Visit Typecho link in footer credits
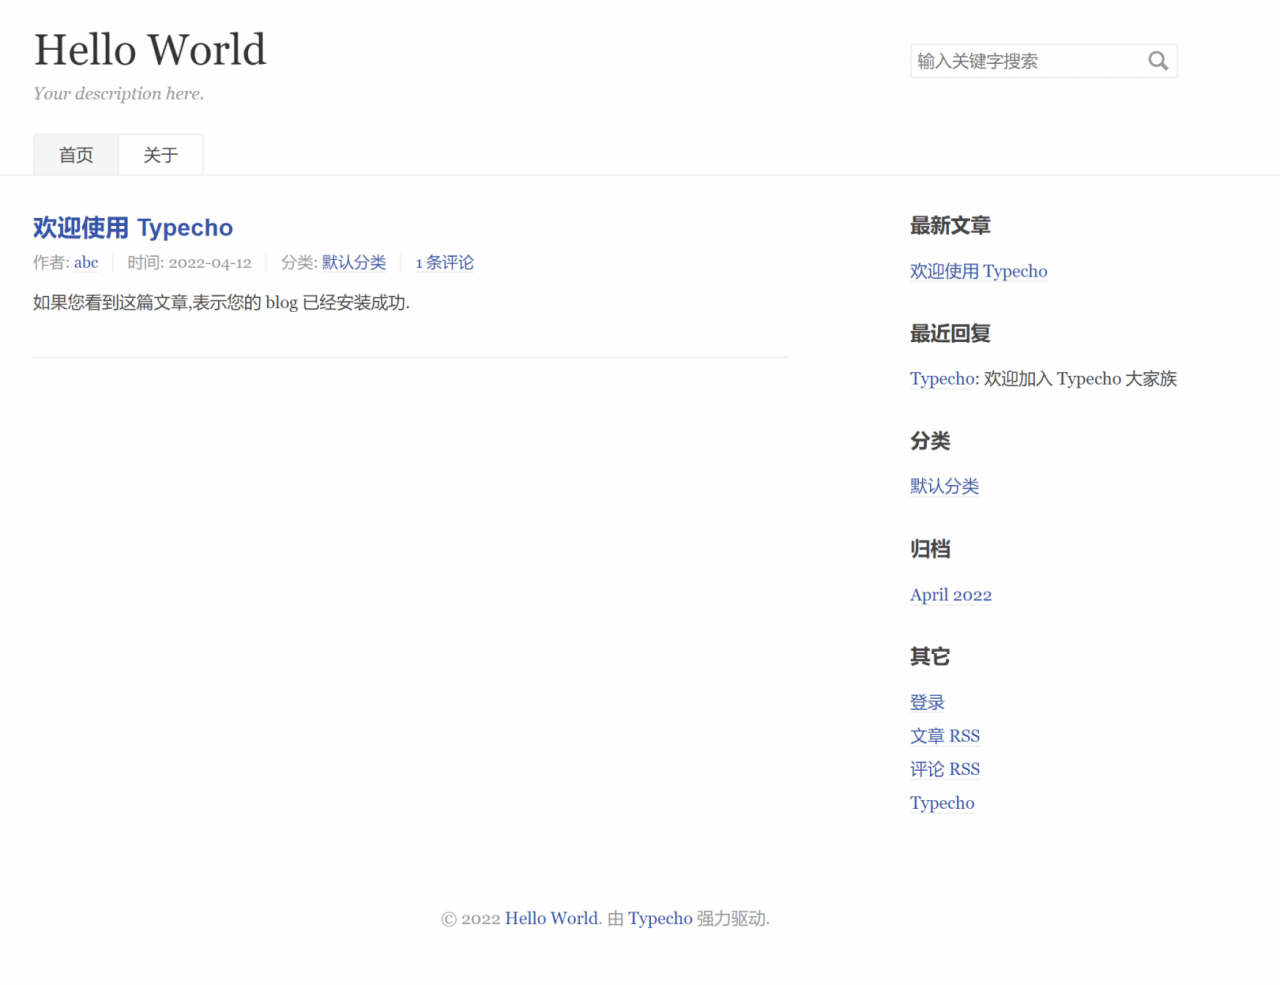The image size is (1280, 985). 659,918
